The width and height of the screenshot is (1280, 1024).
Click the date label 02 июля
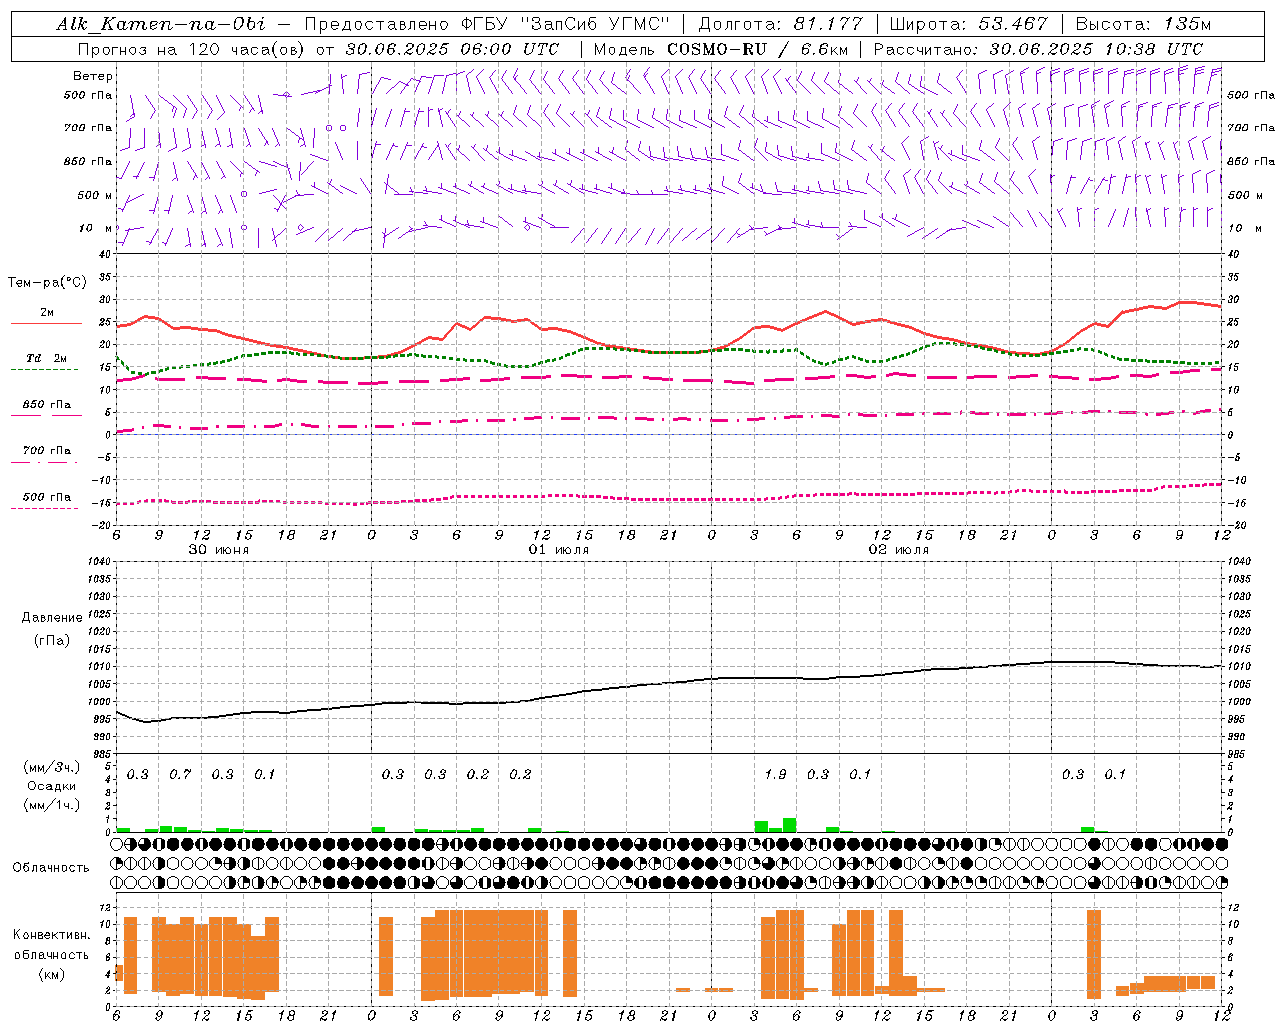click(x=899, y=550)
